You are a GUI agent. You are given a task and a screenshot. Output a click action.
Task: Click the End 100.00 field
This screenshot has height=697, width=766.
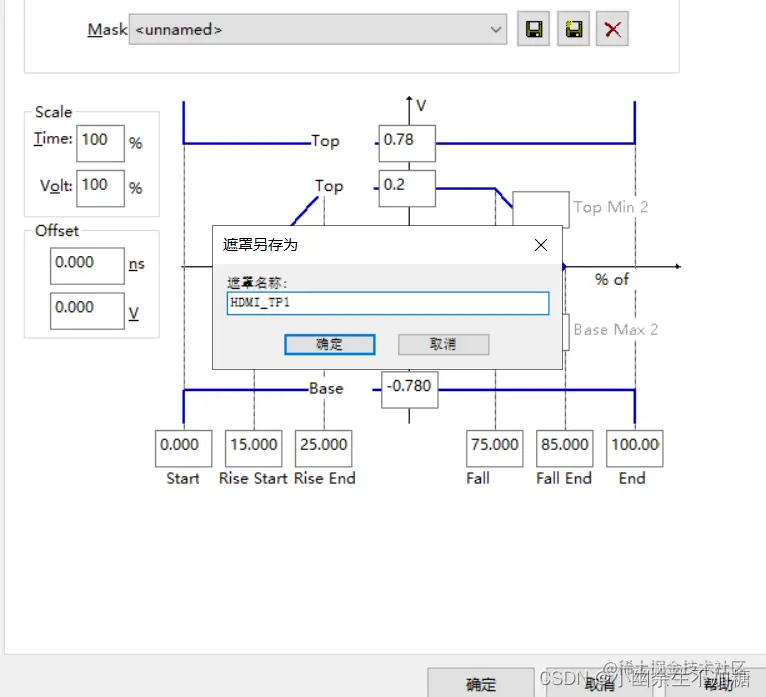(635, 448)
